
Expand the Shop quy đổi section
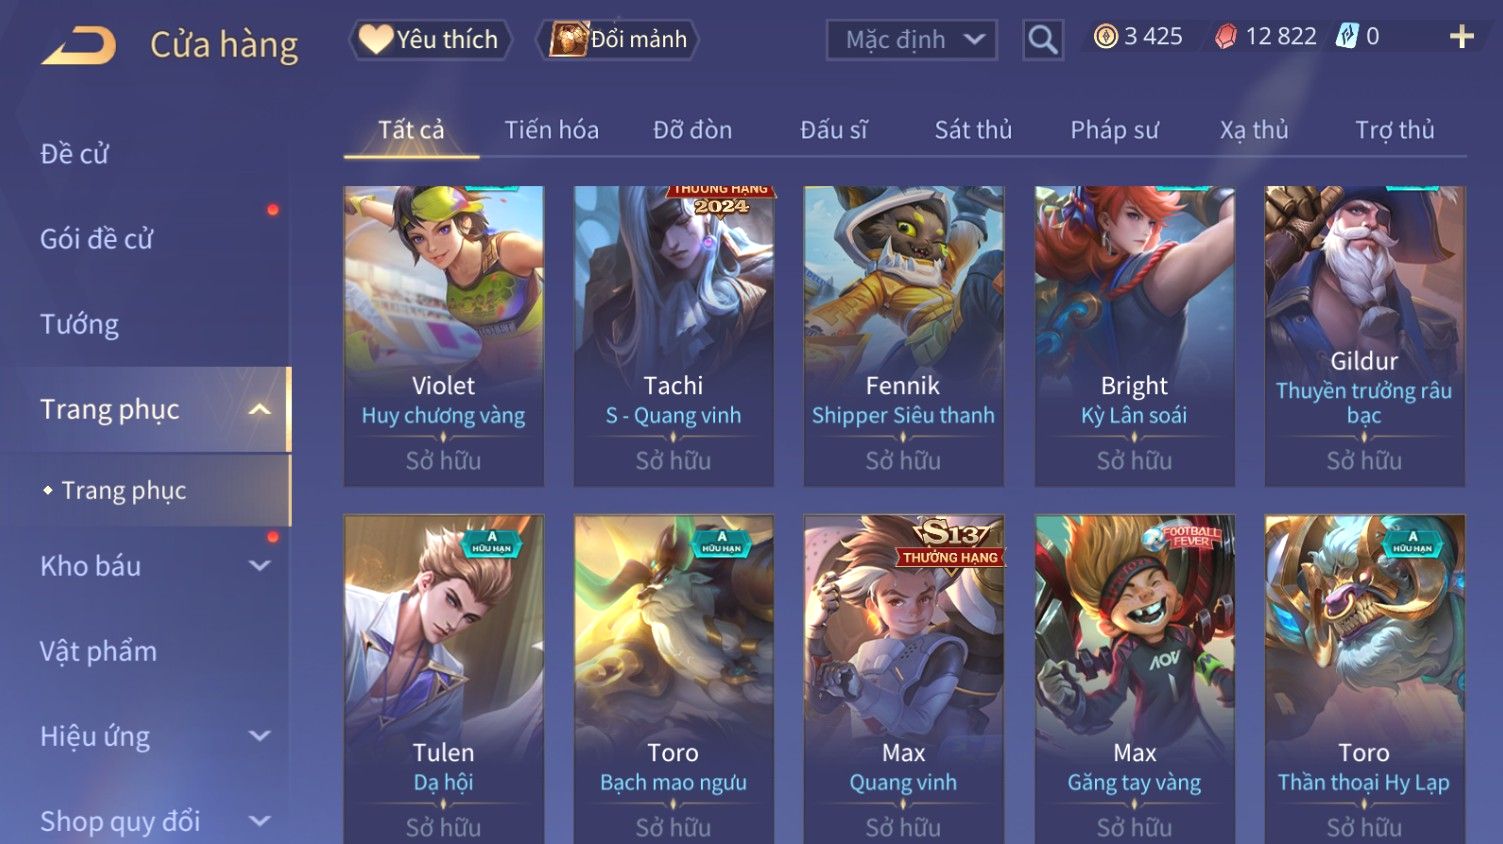coord(259,821)
